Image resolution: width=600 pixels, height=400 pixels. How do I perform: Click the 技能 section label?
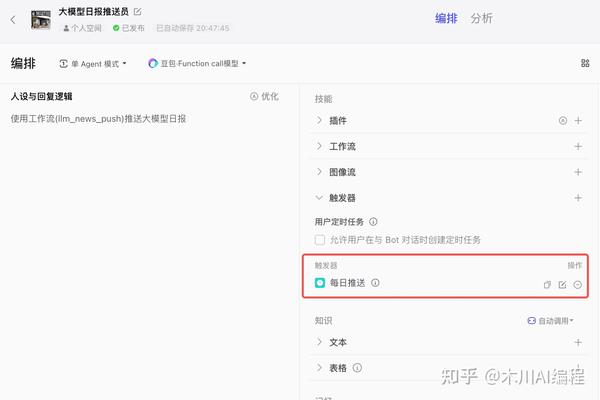(x=323, y=99)
